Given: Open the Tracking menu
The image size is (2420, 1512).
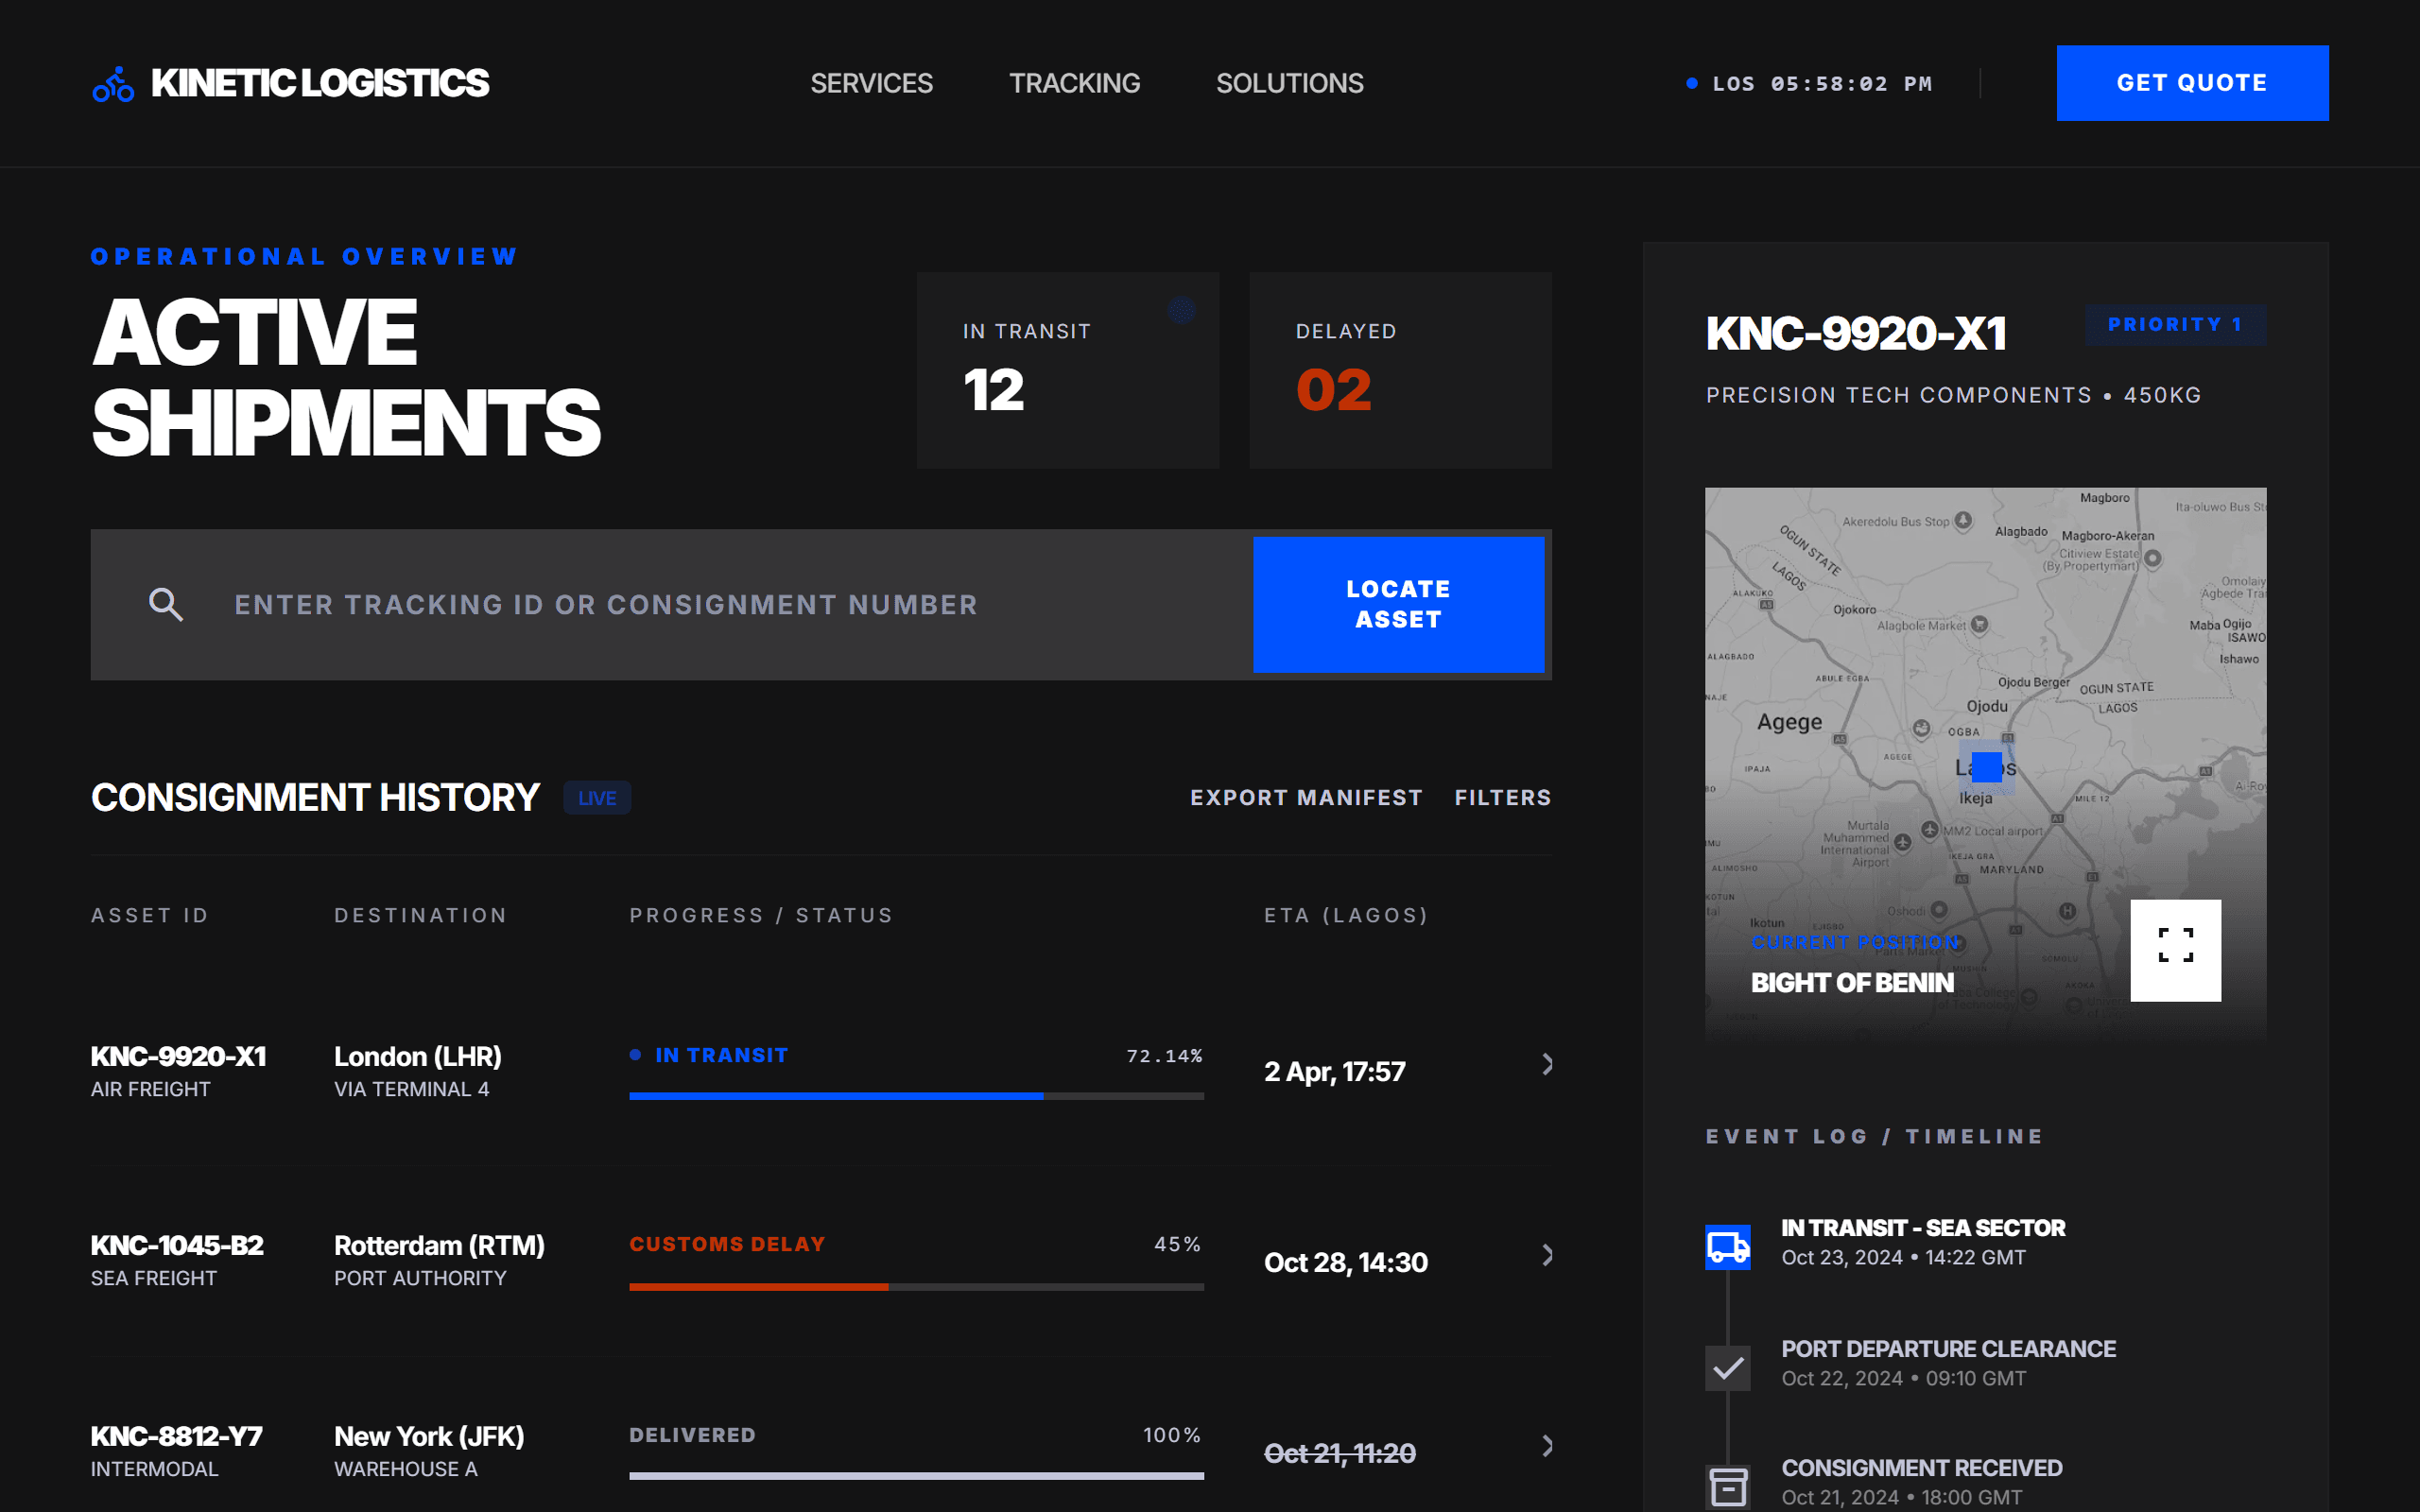Looking at the screenshot, I should point(1074,83).
